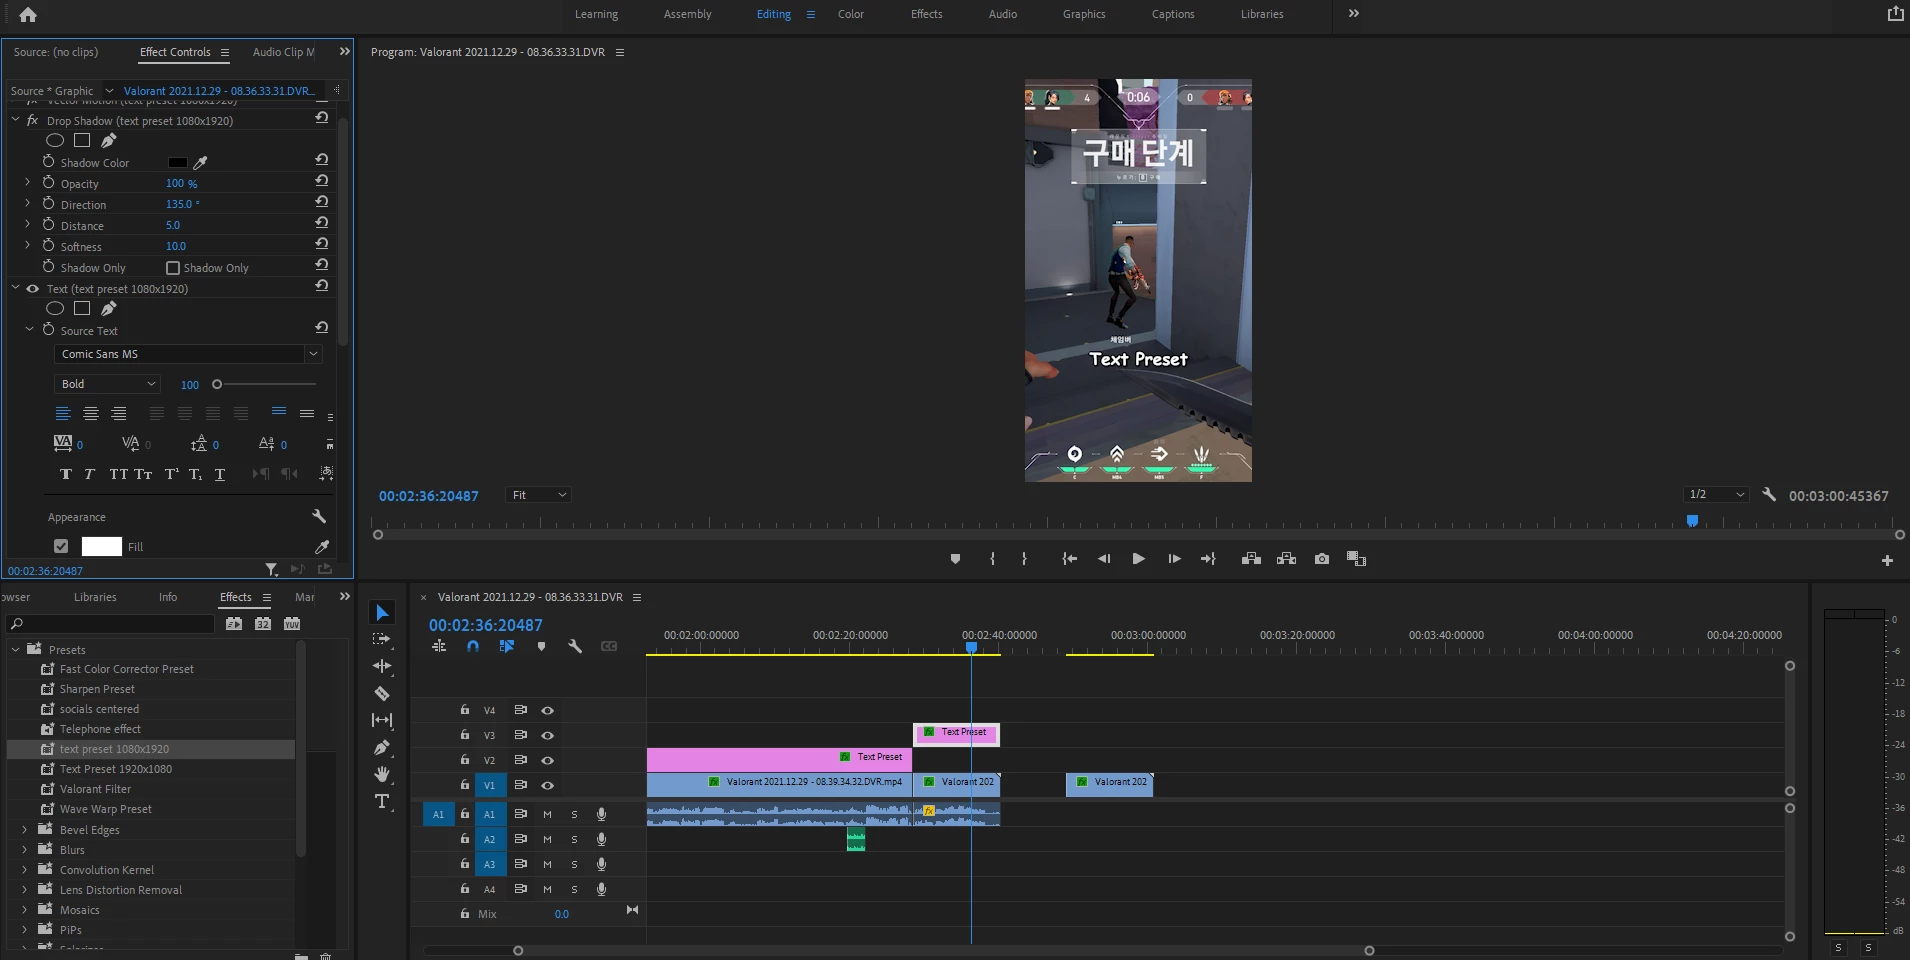Click the Lift button in Program monitor
Screen dimensions: 1910x960
pyautogui.click(x=1251, y=559)
